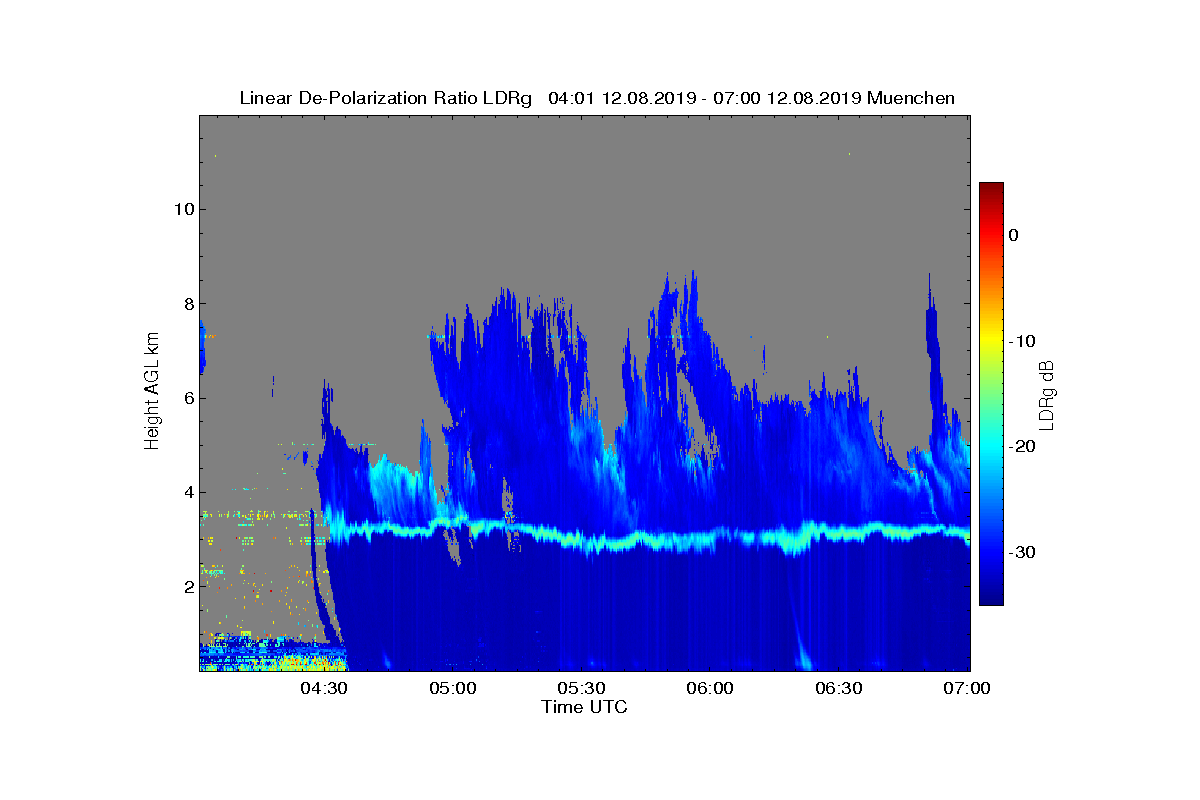Click the dark red top of the colorbar
The width and height of the screenshot is (1200, 800).
[x=991, y=190]
